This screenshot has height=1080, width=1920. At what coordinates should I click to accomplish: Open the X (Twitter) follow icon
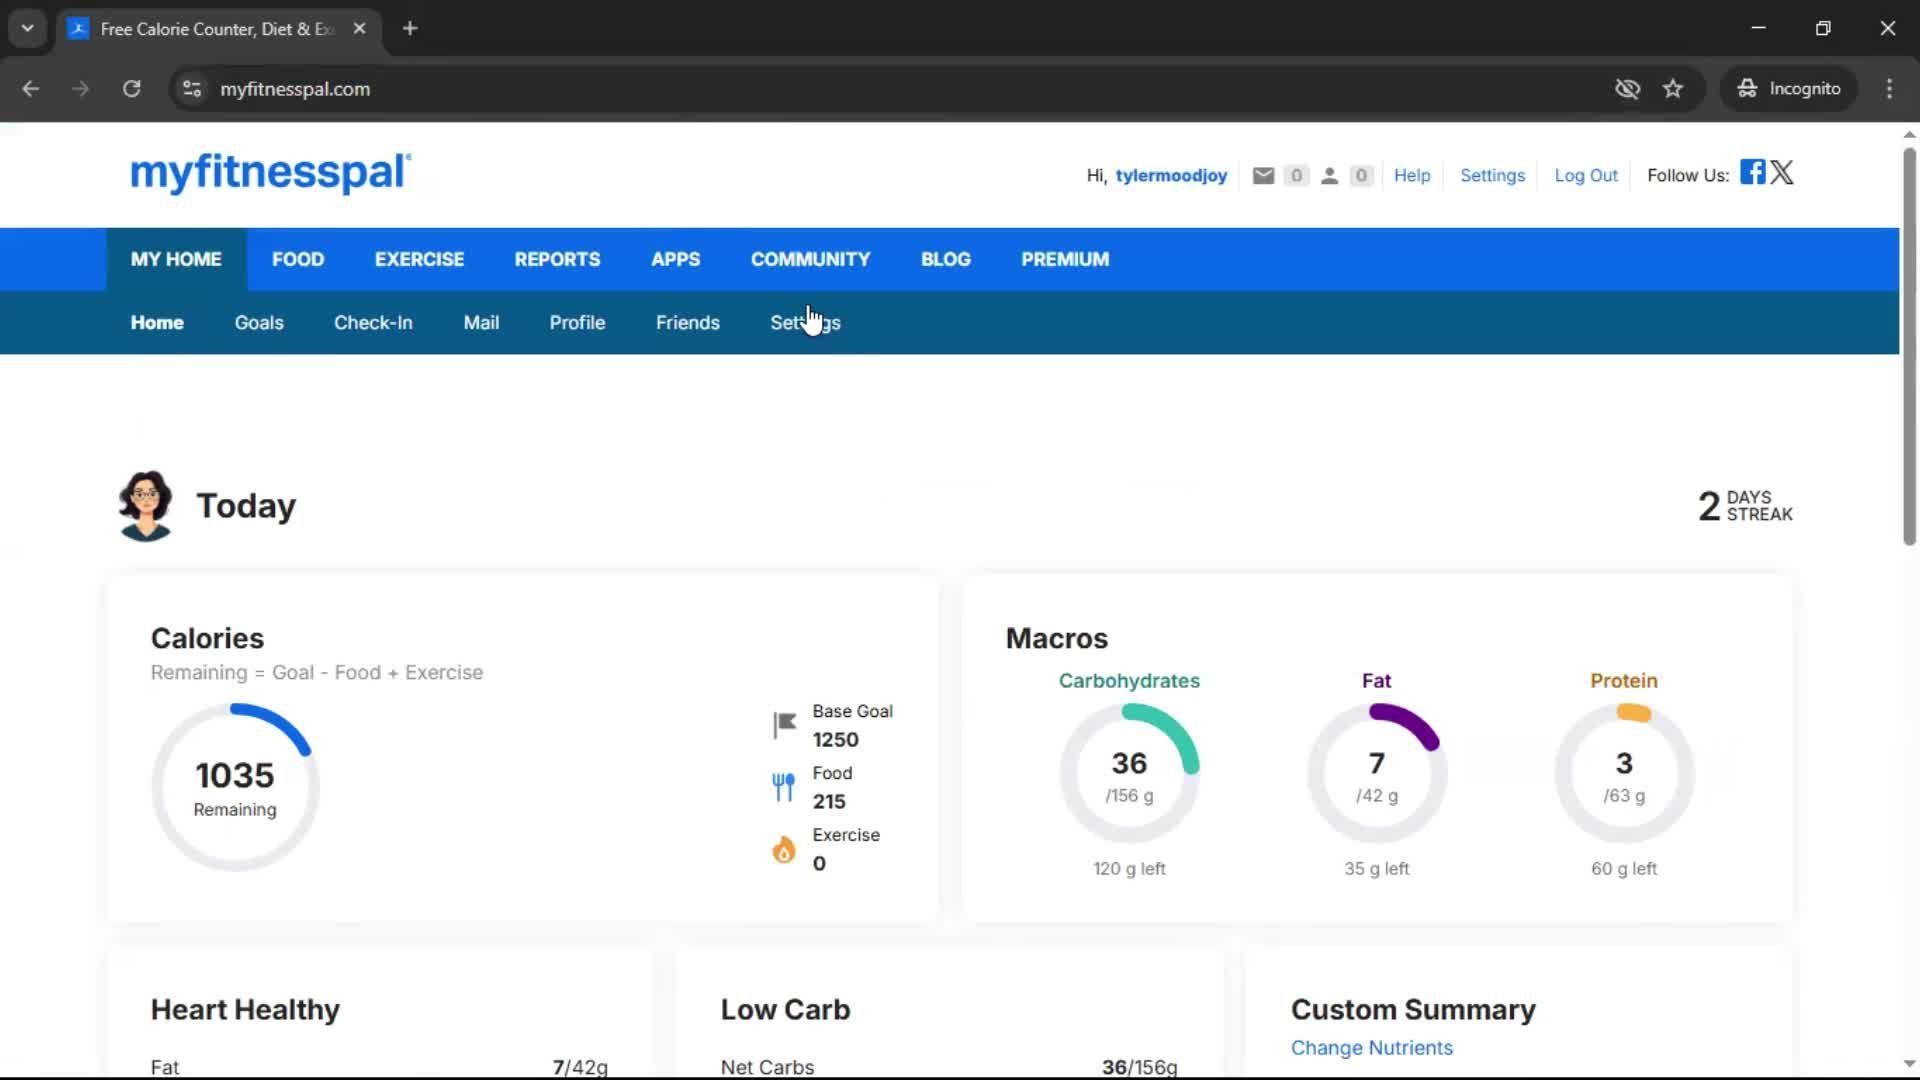click(x=1782, y=172)
